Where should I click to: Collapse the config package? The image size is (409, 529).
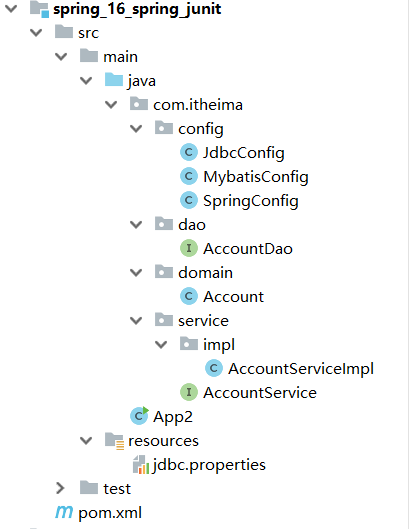coord(136,129)
